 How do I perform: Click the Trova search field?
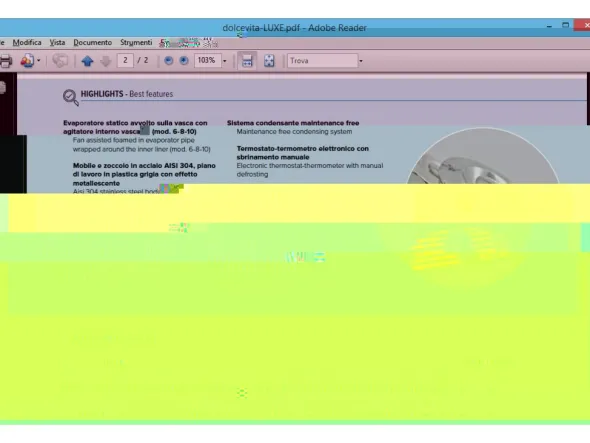322,61
